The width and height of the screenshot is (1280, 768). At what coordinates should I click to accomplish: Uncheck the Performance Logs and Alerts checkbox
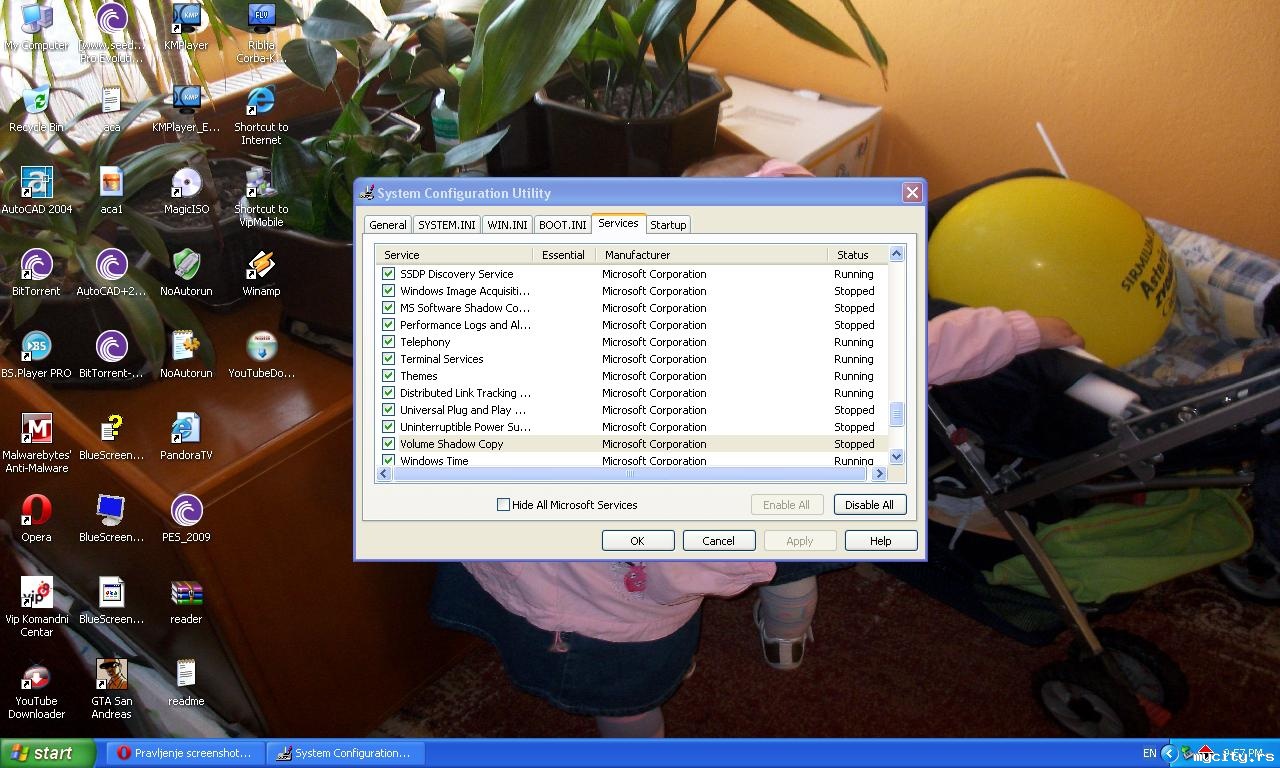(389, 325)
